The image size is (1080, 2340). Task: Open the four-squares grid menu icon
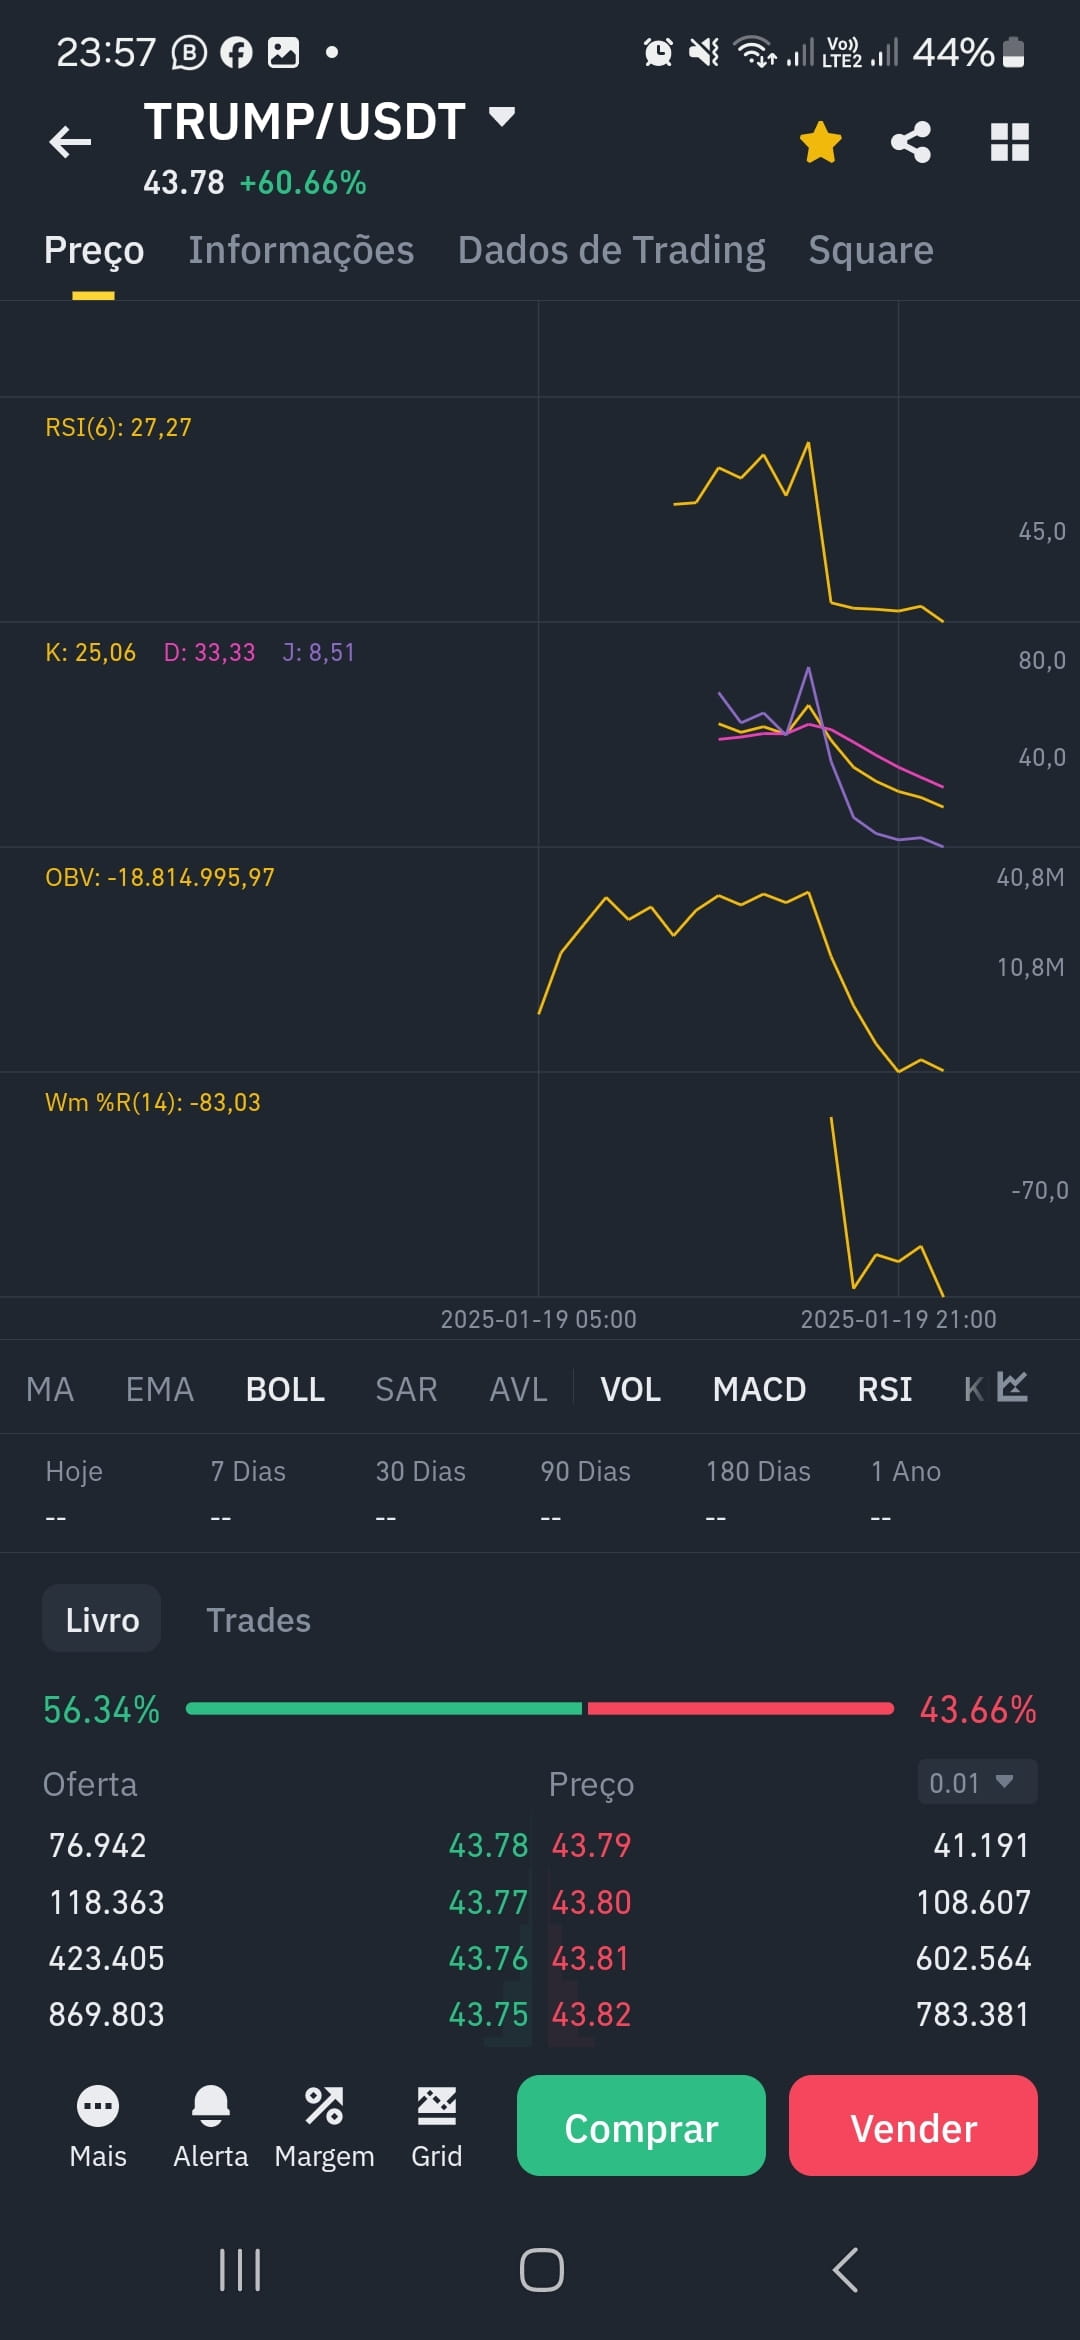click(1009, 141)
